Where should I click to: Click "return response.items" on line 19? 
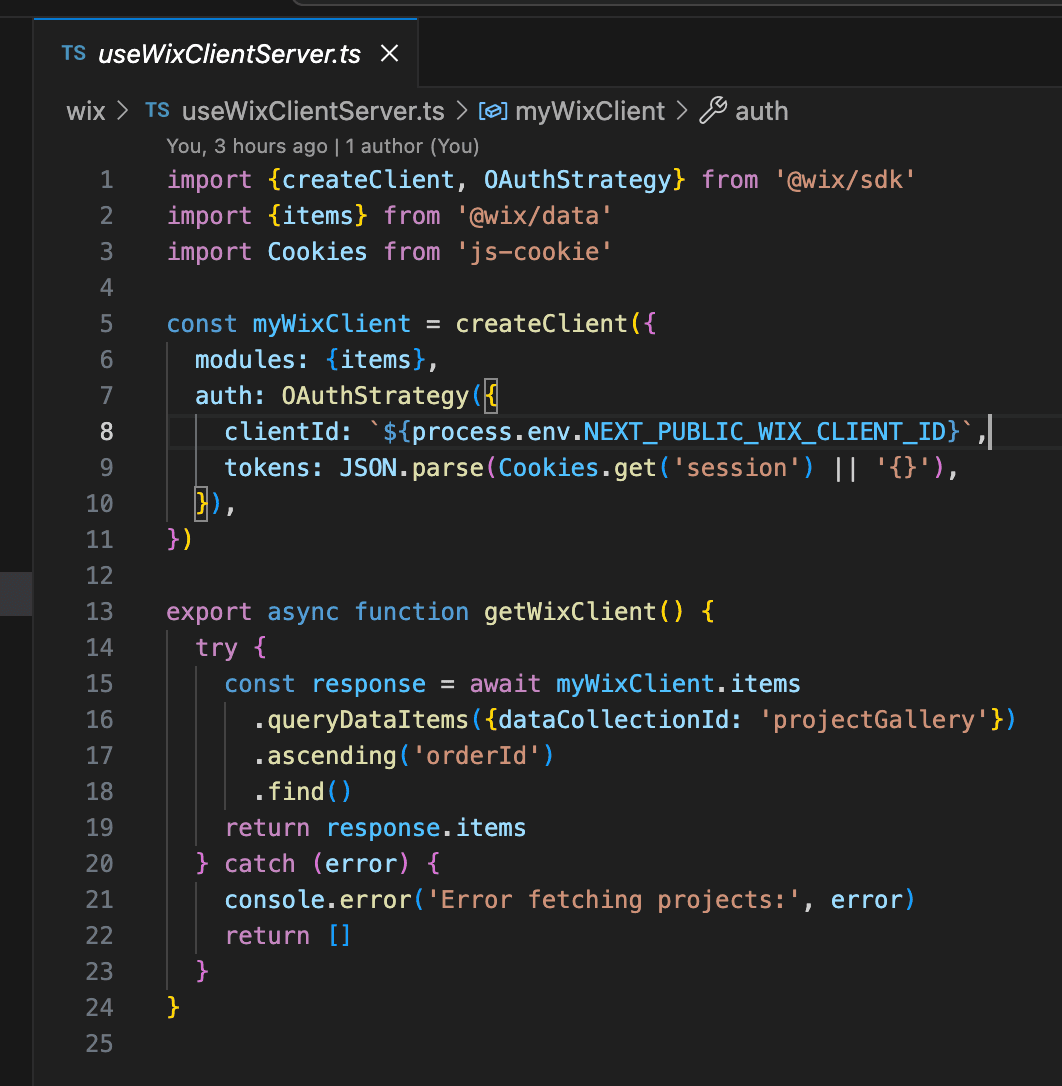pos(375,828)
